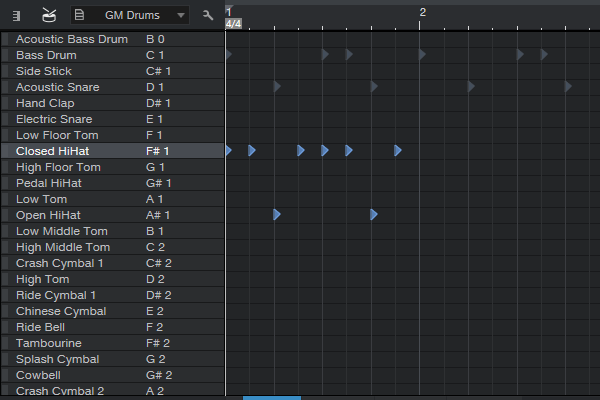Image resolution: width=600 pixels, height=400 pixels.
Task: Toggle the square beside Hand Clap
Action: point(6,103)
